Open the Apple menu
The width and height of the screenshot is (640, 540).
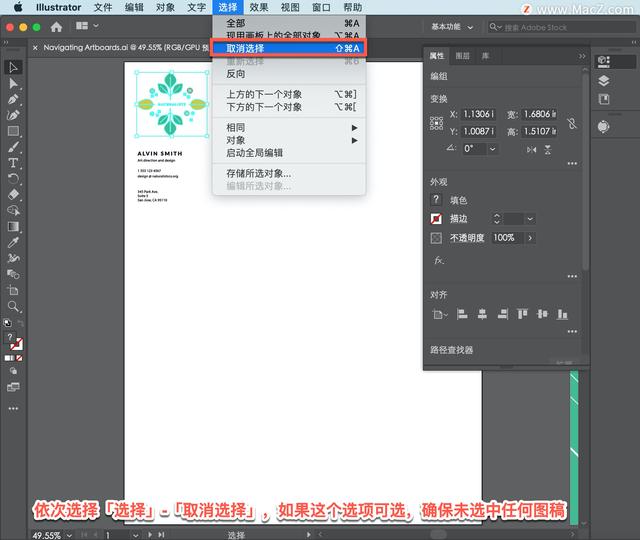[18, 7]
